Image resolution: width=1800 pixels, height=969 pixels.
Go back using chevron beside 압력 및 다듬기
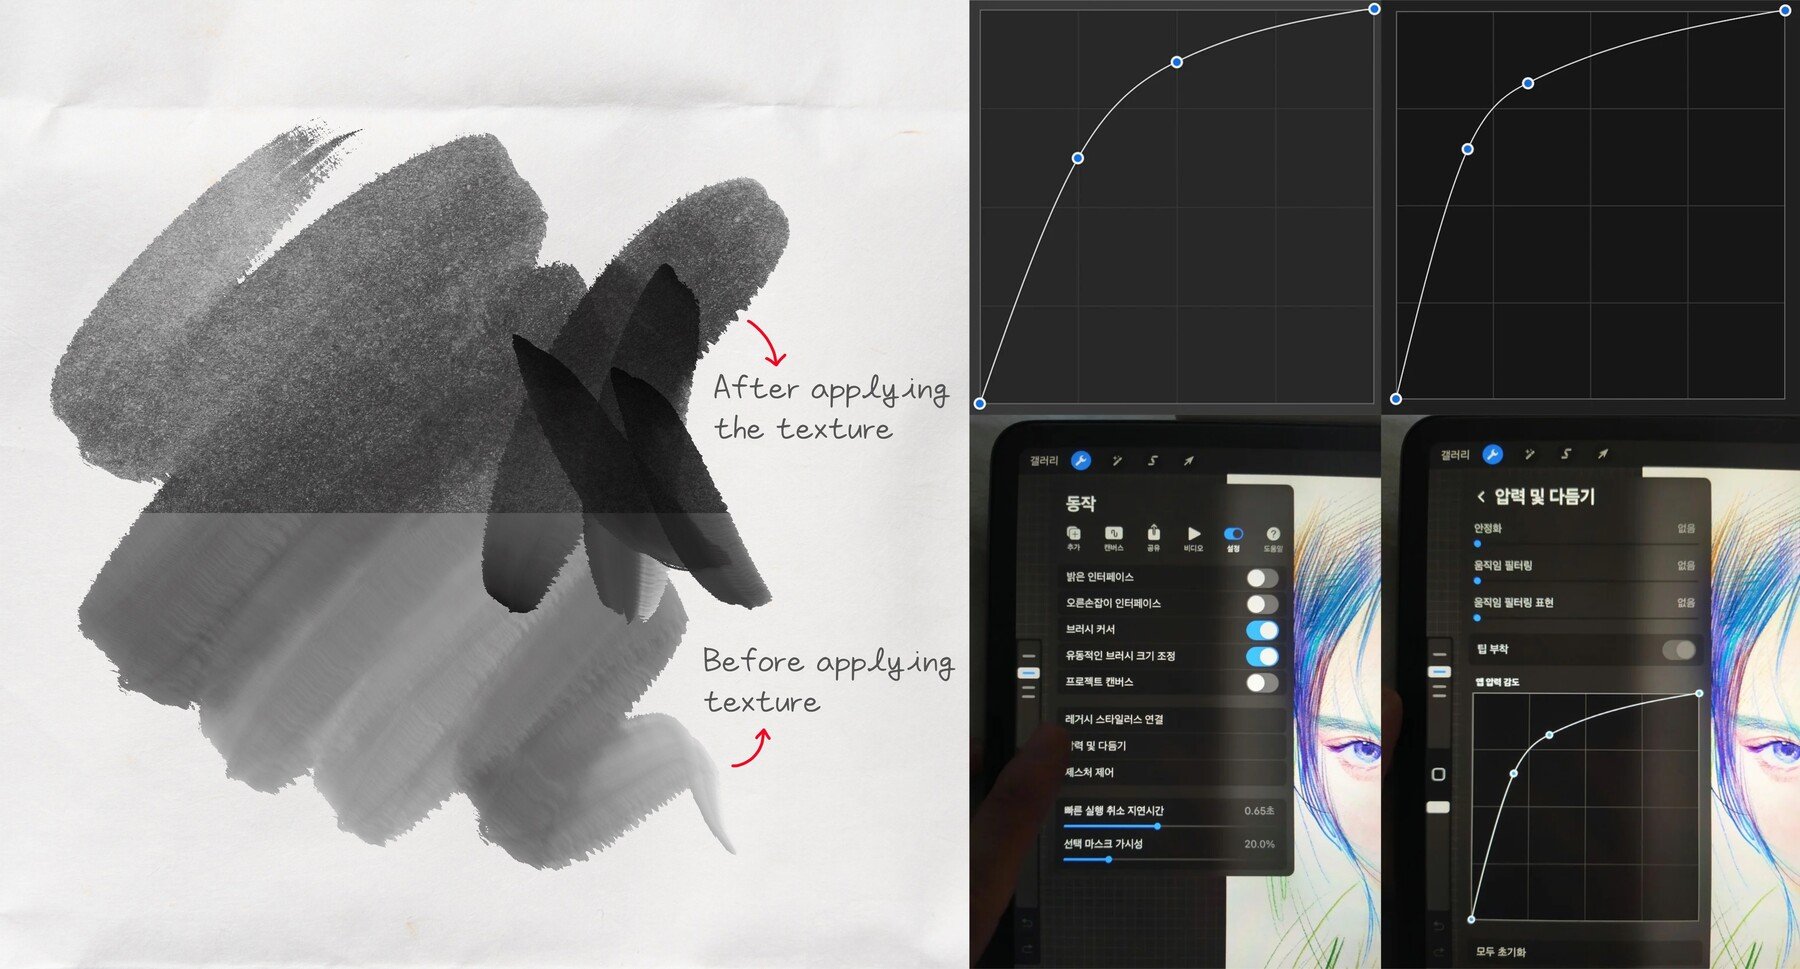tap(1481, 497)
